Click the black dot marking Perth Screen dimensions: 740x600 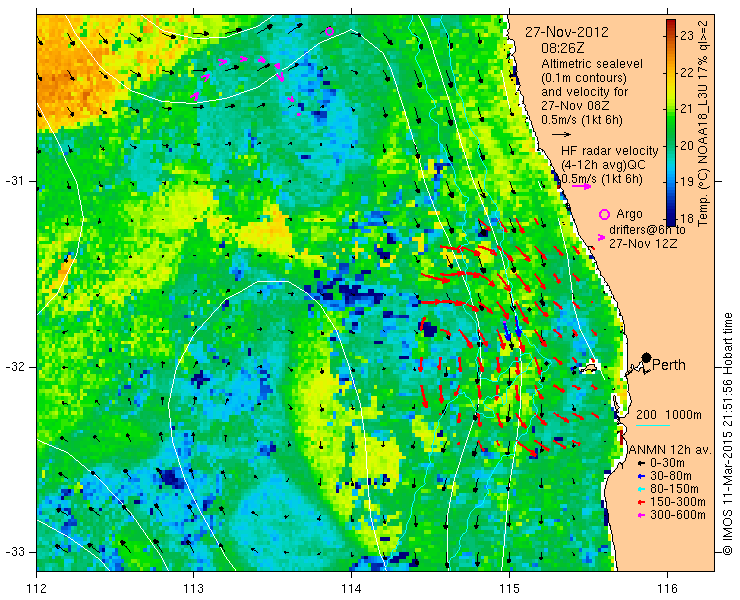(x=646, y=358)
